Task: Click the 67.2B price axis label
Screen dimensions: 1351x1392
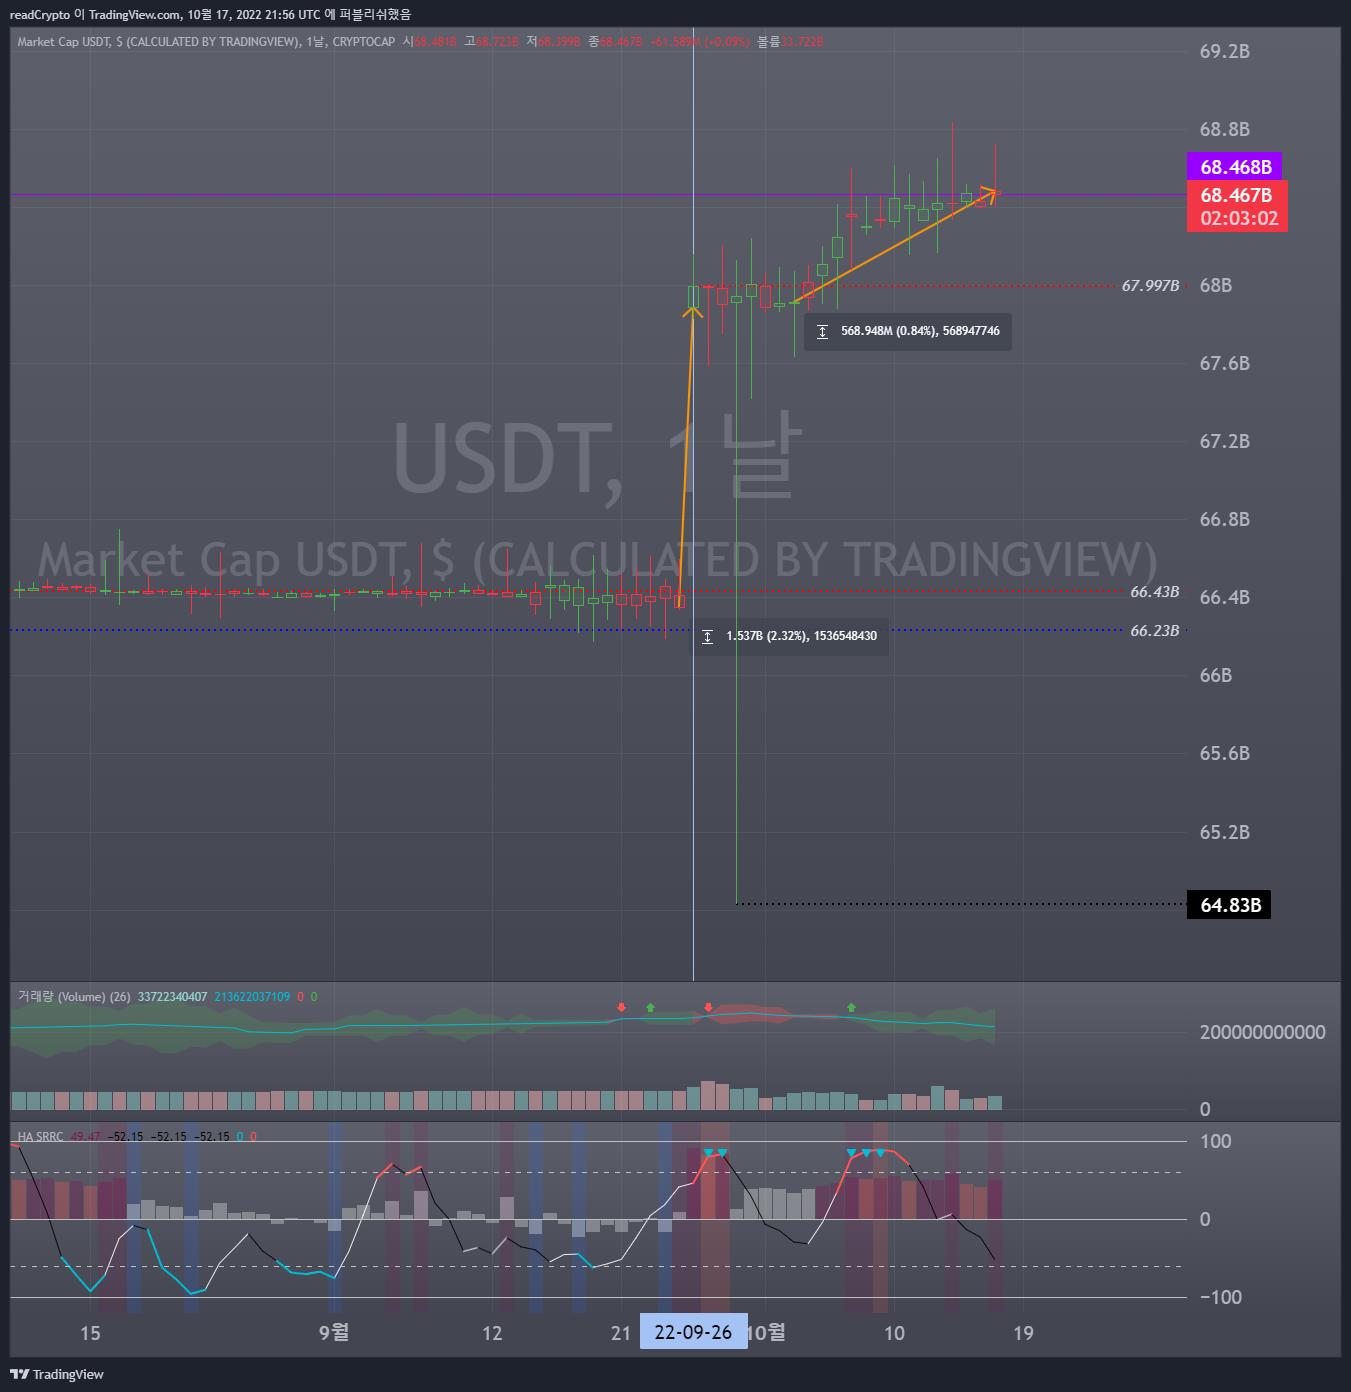Action: pos(1225,441)
